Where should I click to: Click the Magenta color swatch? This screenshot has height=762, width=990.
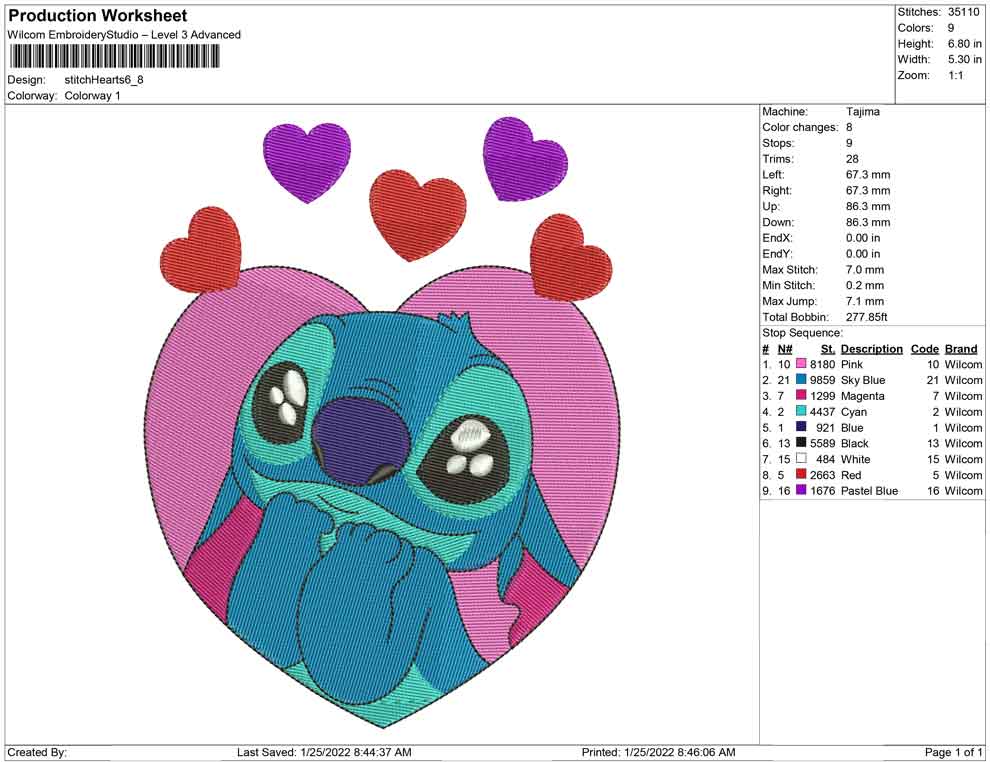point(801,395)
